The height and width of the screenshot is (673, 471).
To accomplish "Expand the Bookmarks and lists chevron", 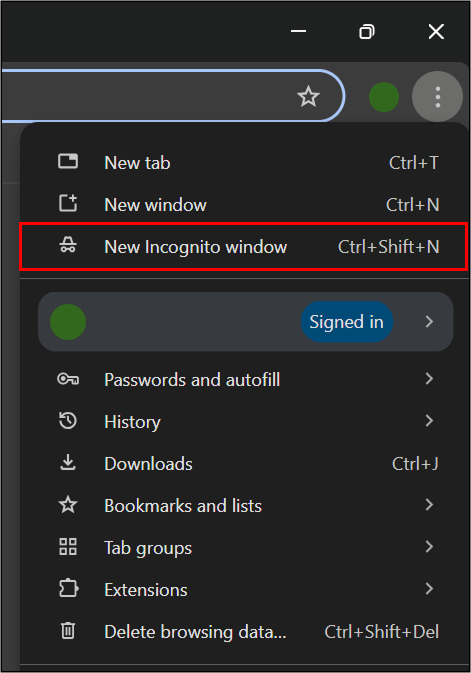I will coord(429,504).
